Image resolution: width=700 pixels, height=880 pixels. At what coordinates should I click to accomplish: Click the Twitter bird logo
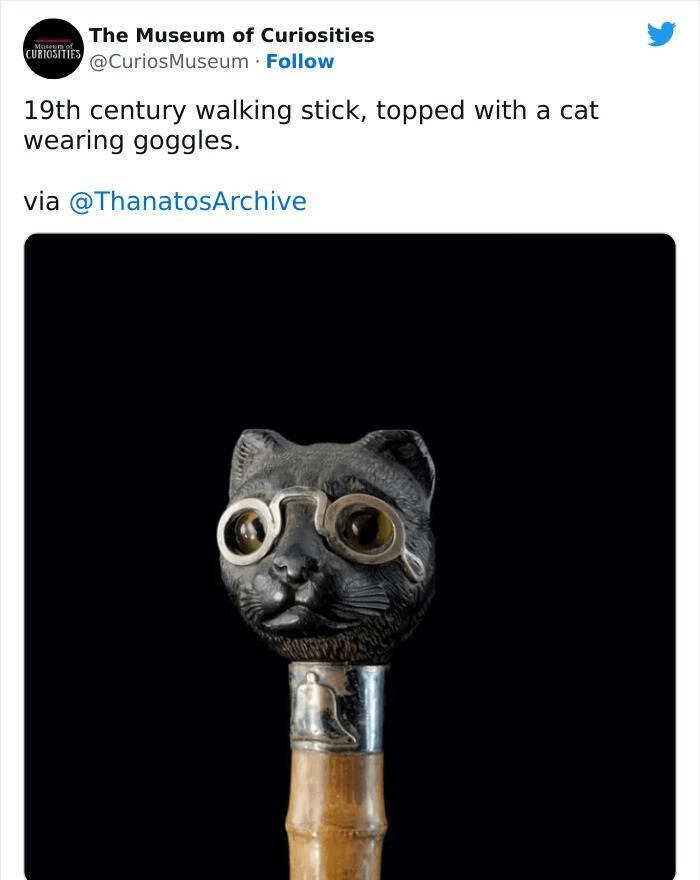pos(661,35)
